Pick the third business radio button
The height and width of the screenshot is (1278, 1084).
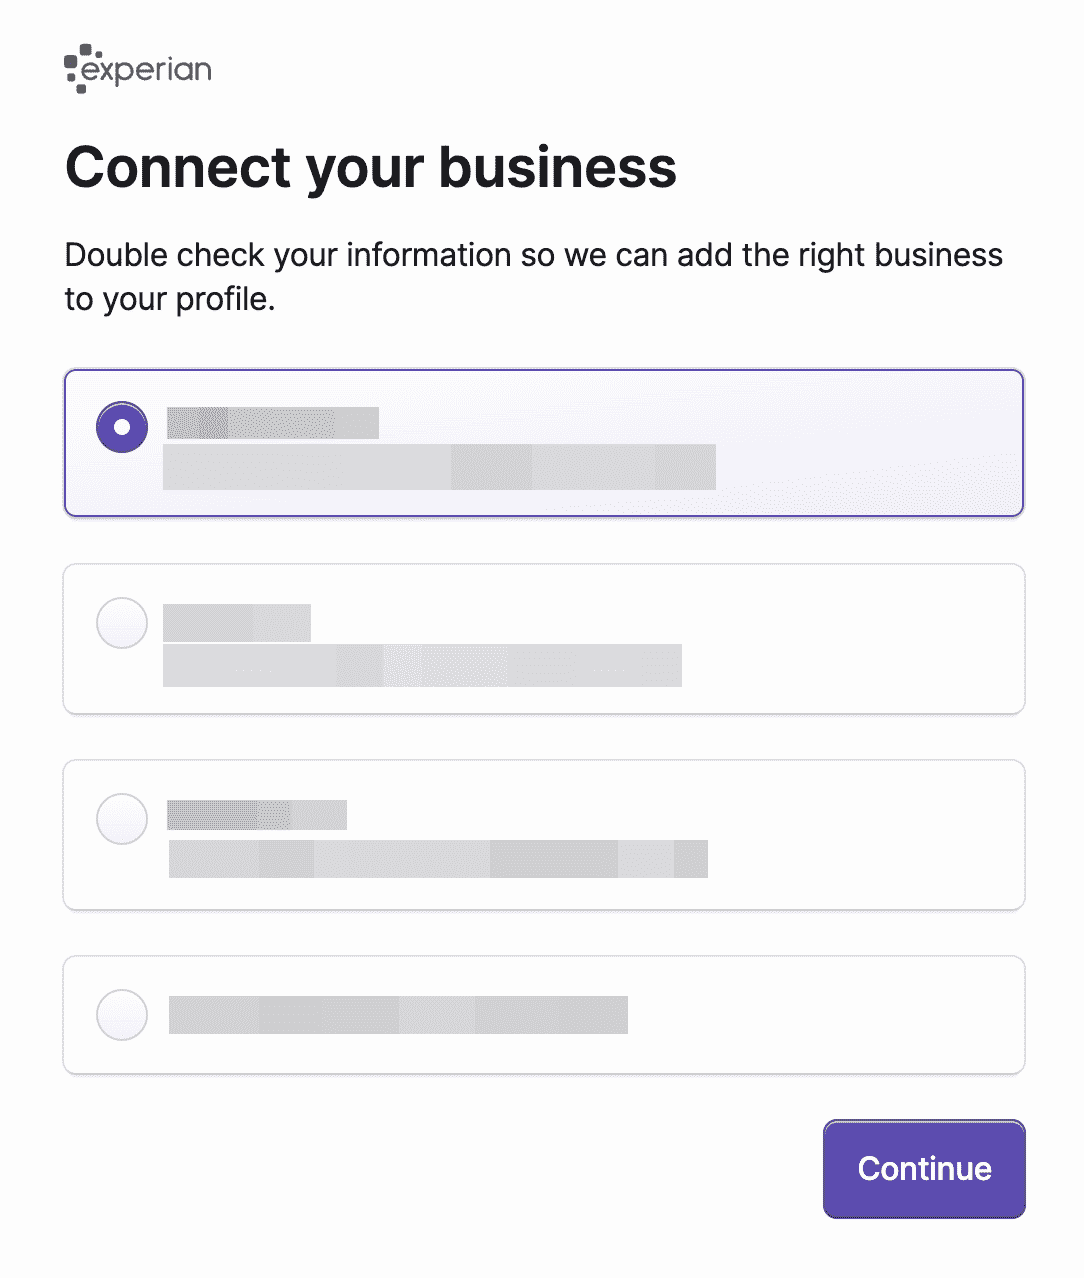(122, 819)
